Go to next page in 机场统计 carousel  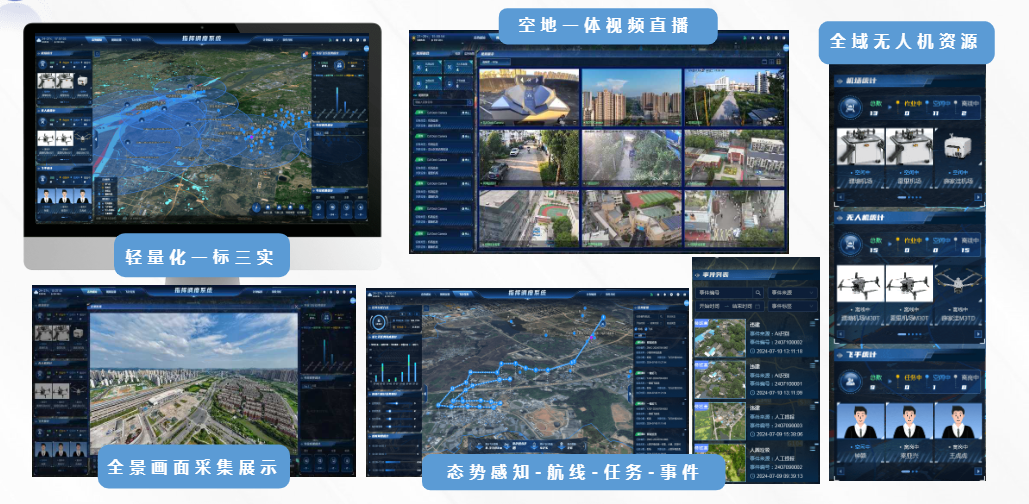(978, 197)
